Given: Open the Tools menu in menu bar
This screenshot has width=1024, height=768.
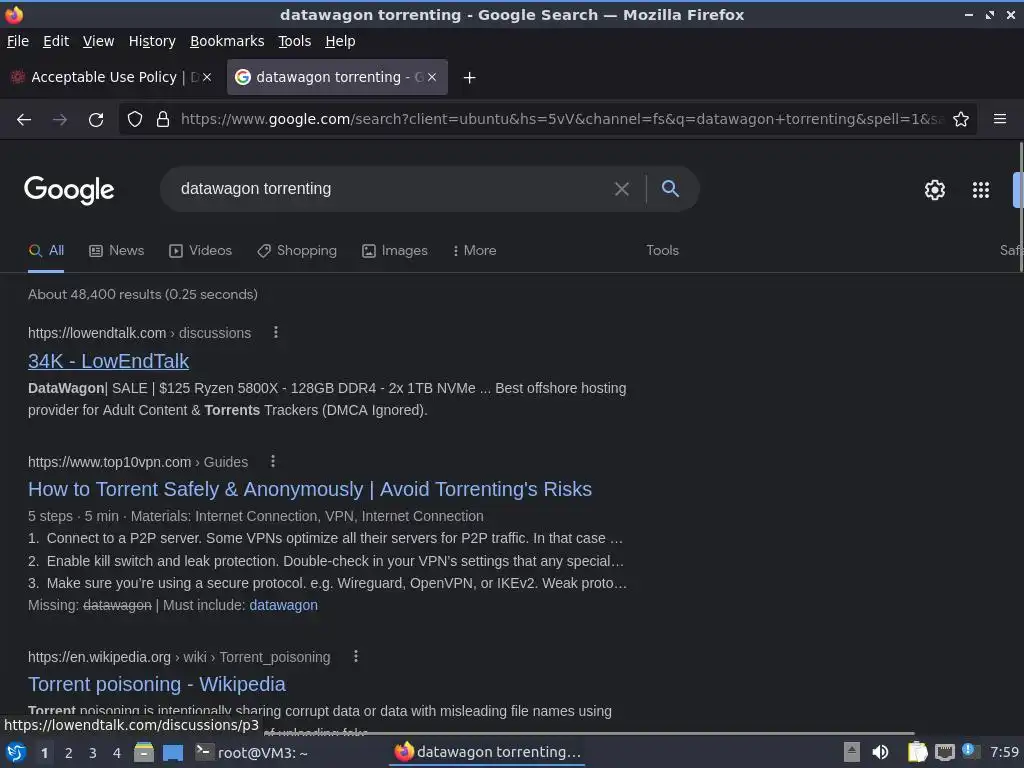Looking at the screenshot, I should pyautogui.click(x=295, y=41).
